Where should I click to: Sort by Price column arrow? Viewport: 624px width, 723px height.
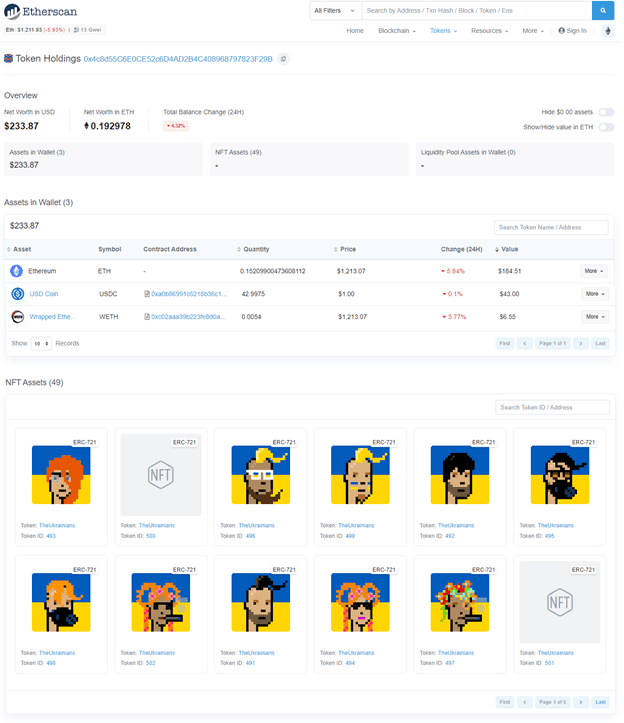[338, 250]
